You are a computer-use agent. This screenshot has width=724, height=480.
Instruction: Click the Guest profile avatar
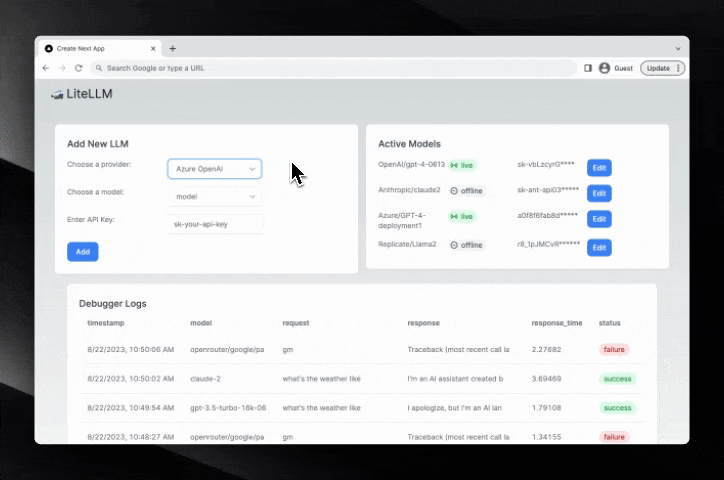[x=604, y=68]
